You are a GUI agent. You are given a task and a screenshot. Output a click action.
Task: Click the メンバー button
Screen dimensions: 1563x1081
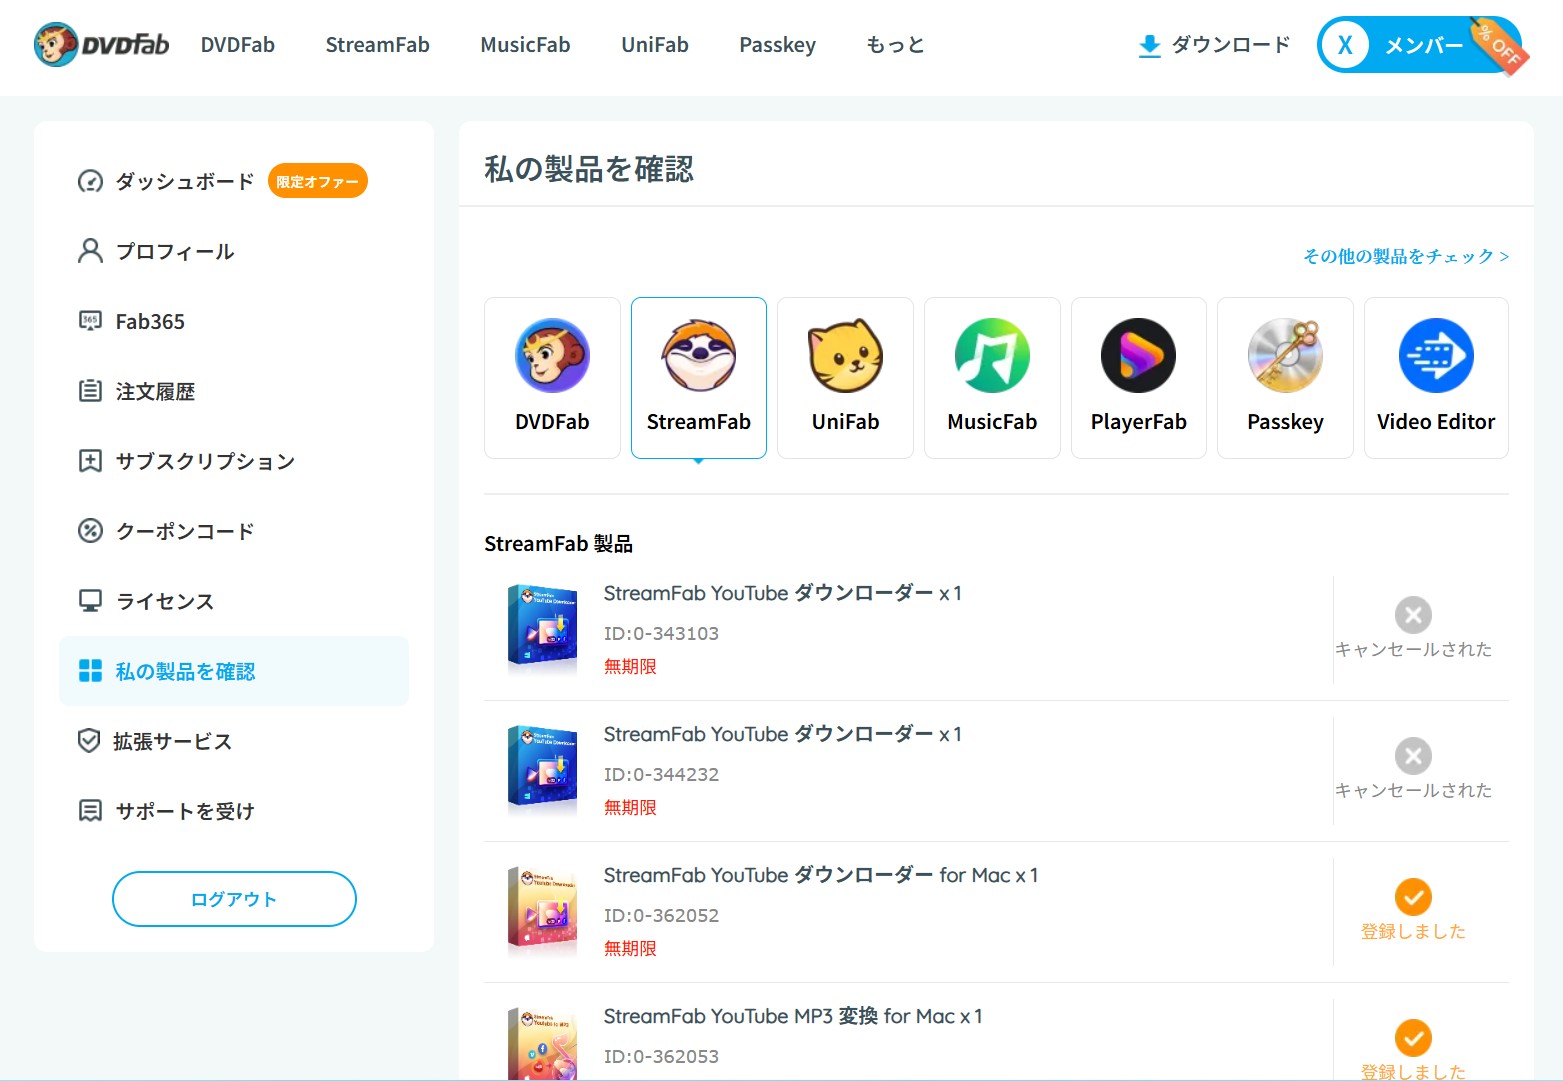[x=1420, y=45]
